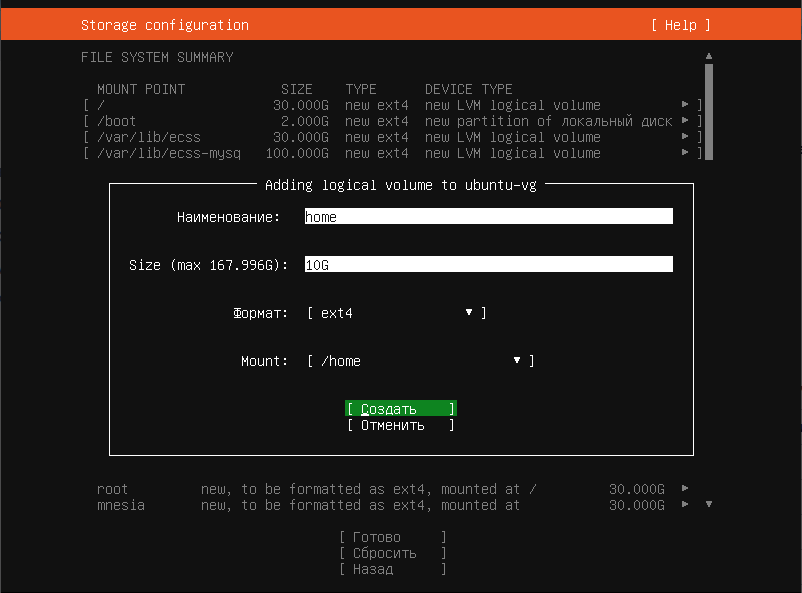The height and width of the screenshot is (593, 802).
Task: Click the MOUNT POINT column header
Action: coord(141,89)
